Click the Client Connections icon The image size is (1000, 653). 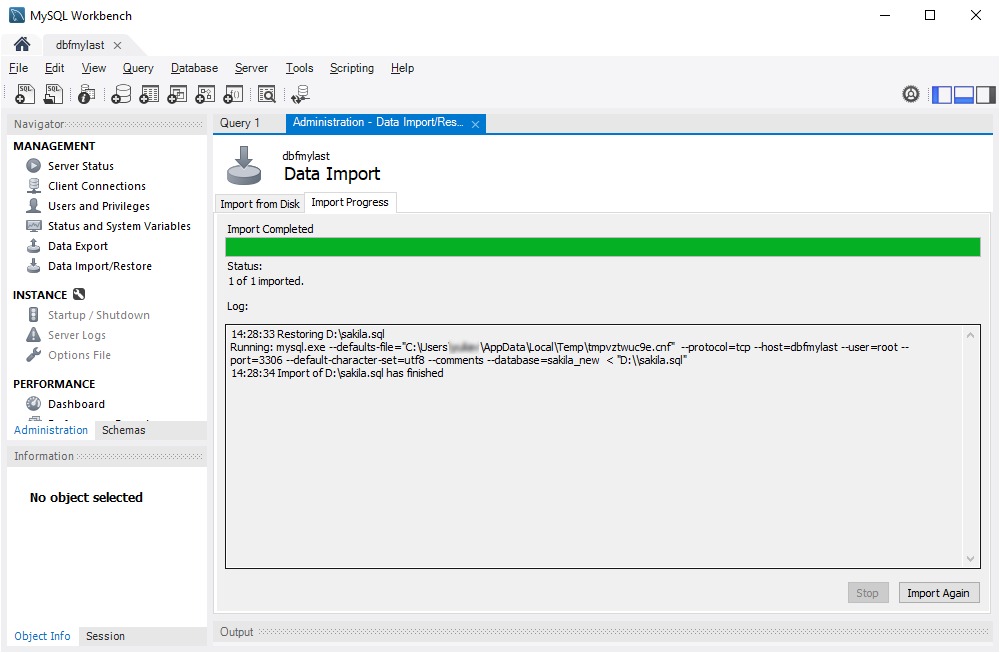33,186
